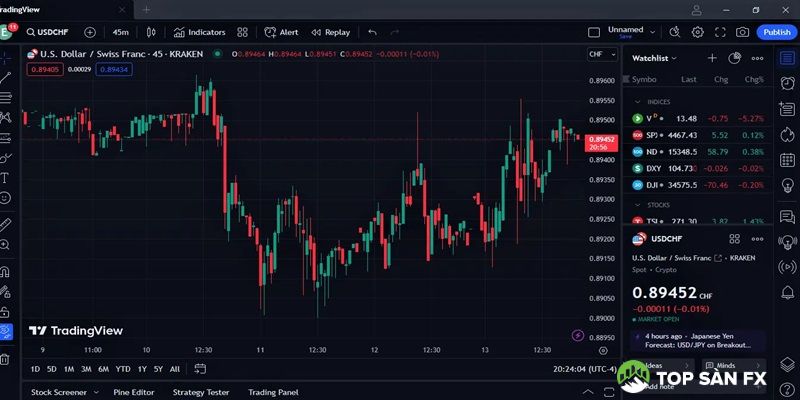Create a new Alert
The image size is (800, 400).
(x=281, y=32)
